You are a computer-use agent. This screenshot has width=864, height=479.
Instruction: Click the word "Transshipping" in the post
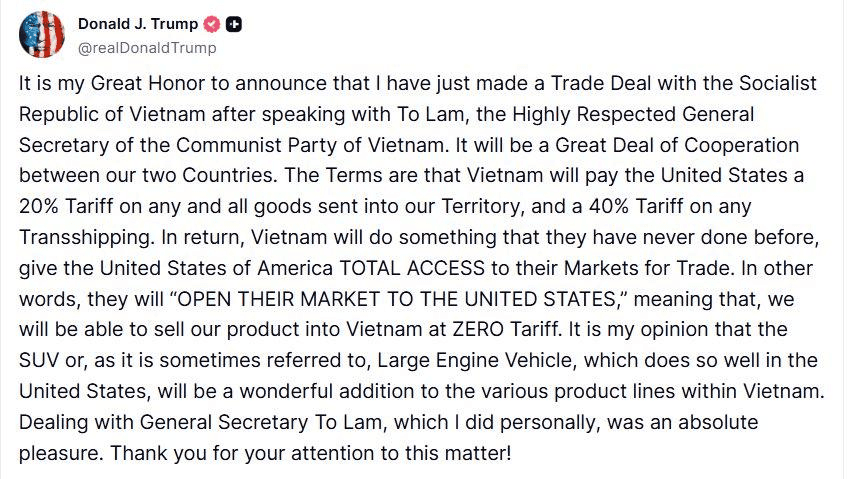point(84,238)
